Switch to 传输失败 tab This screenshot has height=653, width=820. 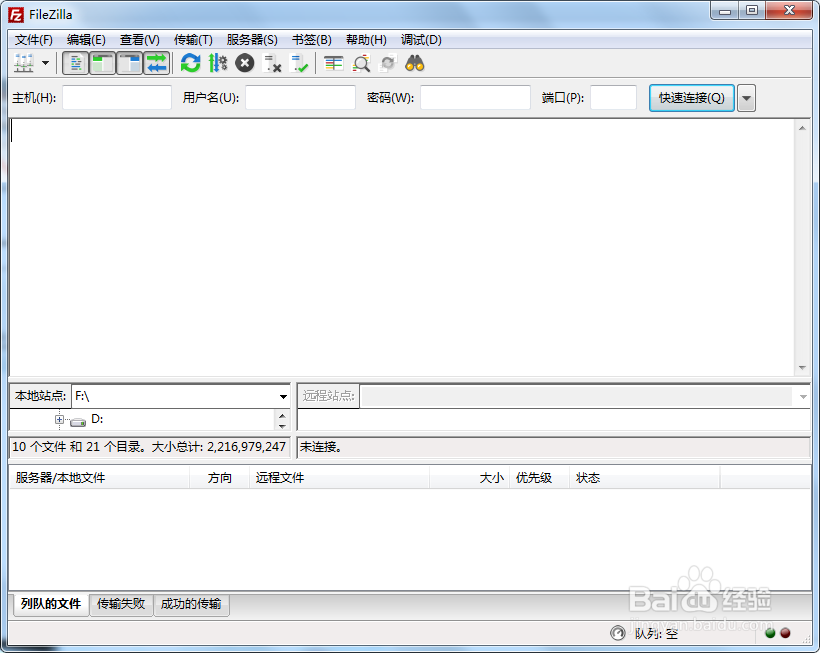pyautogui.click(x=121, y=604)
